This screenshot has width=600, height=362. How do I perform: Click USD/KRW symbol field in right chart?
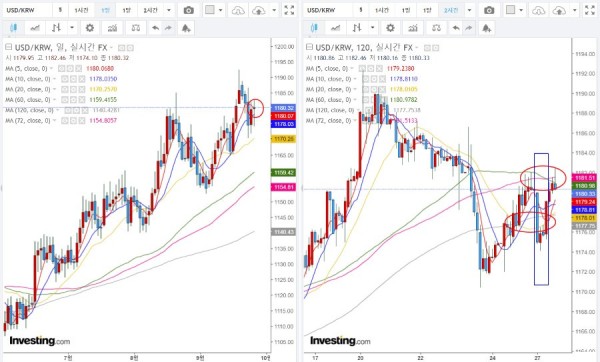328,10
